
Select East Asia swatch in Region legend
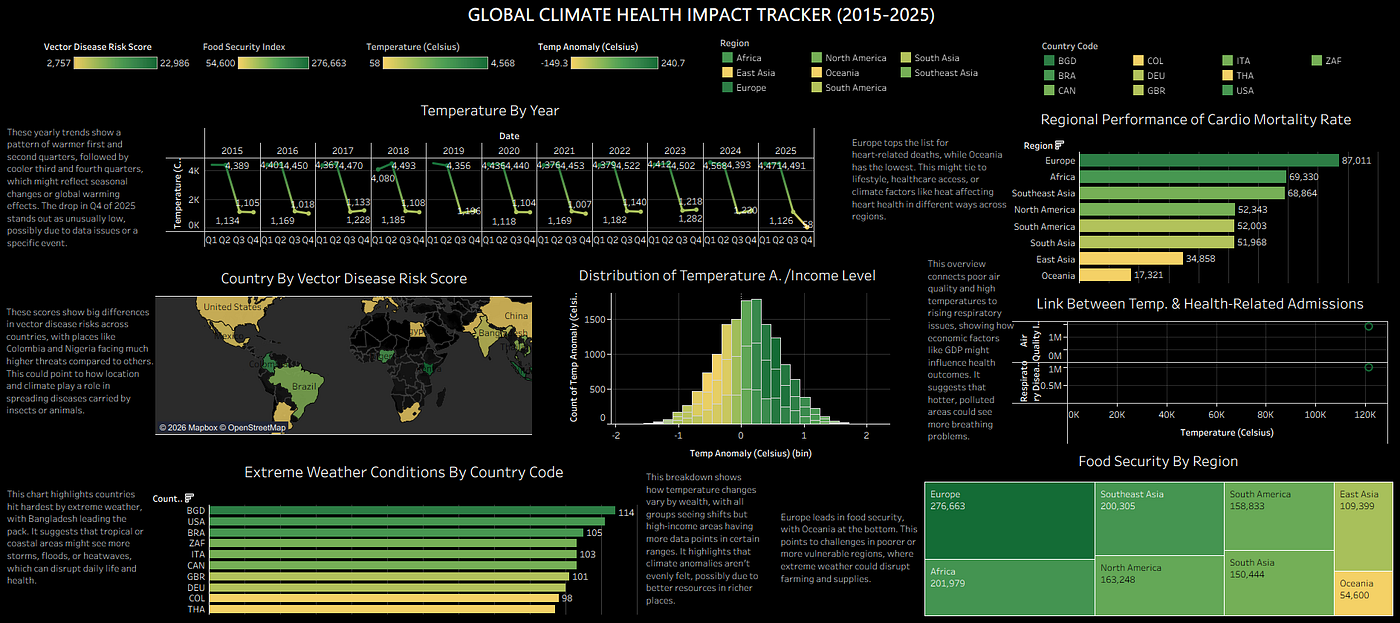726,73
